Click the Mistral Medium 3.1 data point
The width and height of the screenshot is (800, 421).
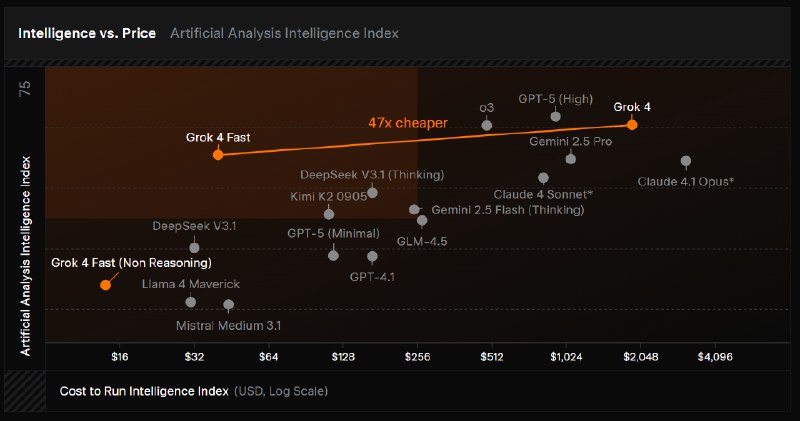click(x=229, y=305)
